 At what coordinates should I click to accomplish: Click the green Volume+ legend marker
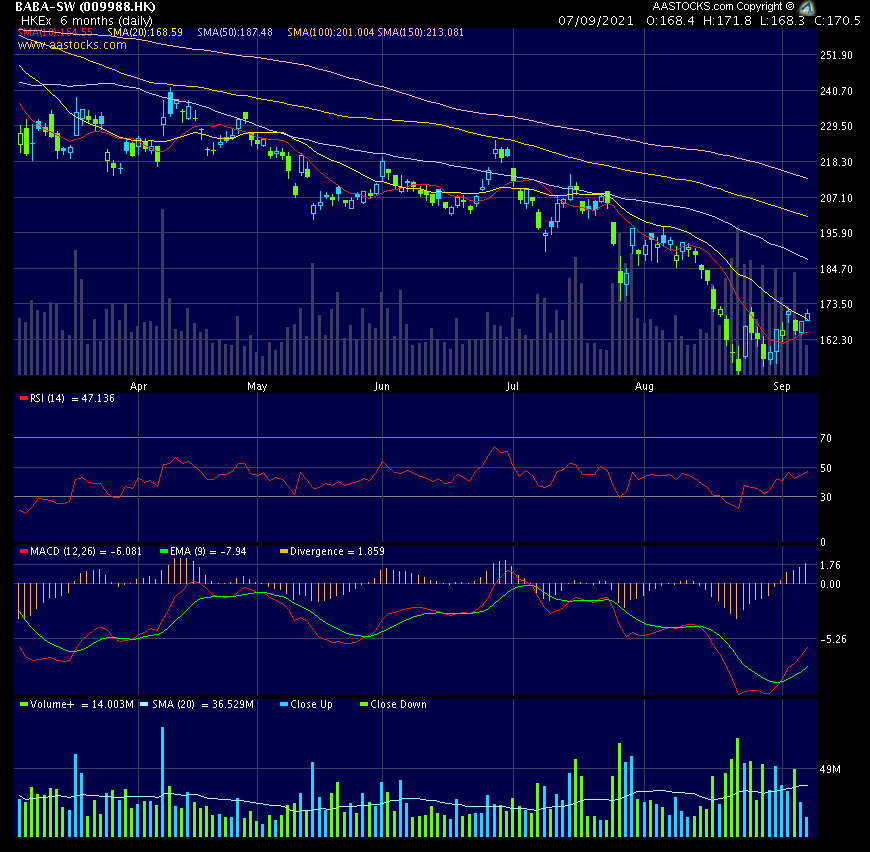[24, 704]
